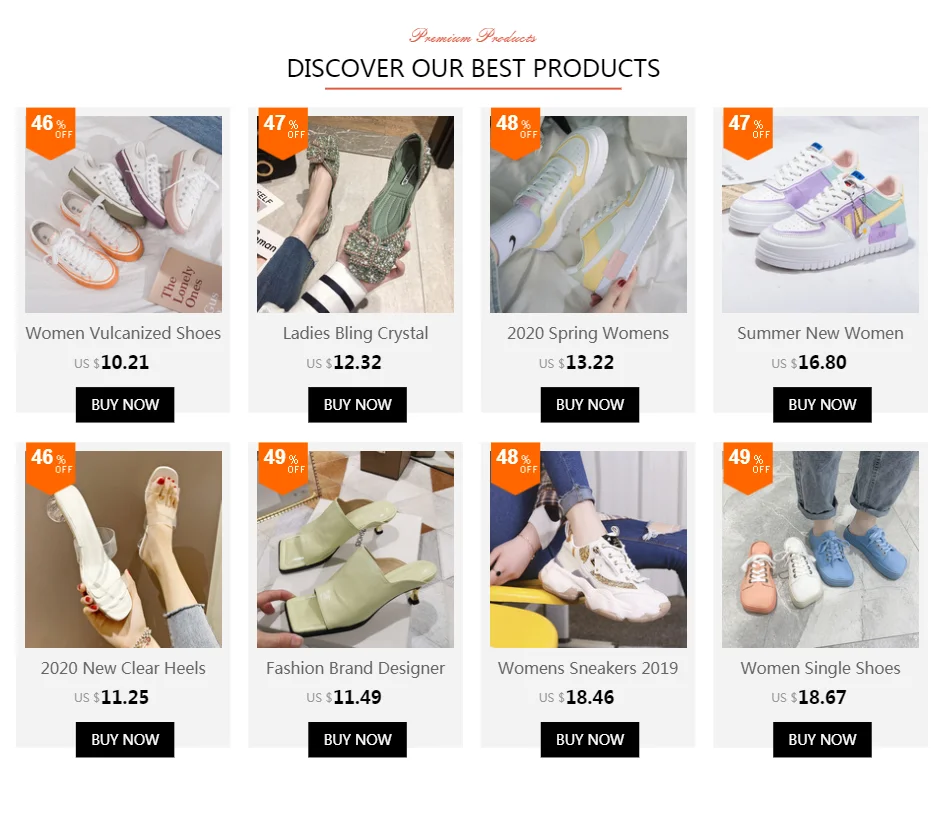Open the green Ladies Bling Crystal flats image
The width and height of the screenshot is (943, 822).
[x=355, y=214]
